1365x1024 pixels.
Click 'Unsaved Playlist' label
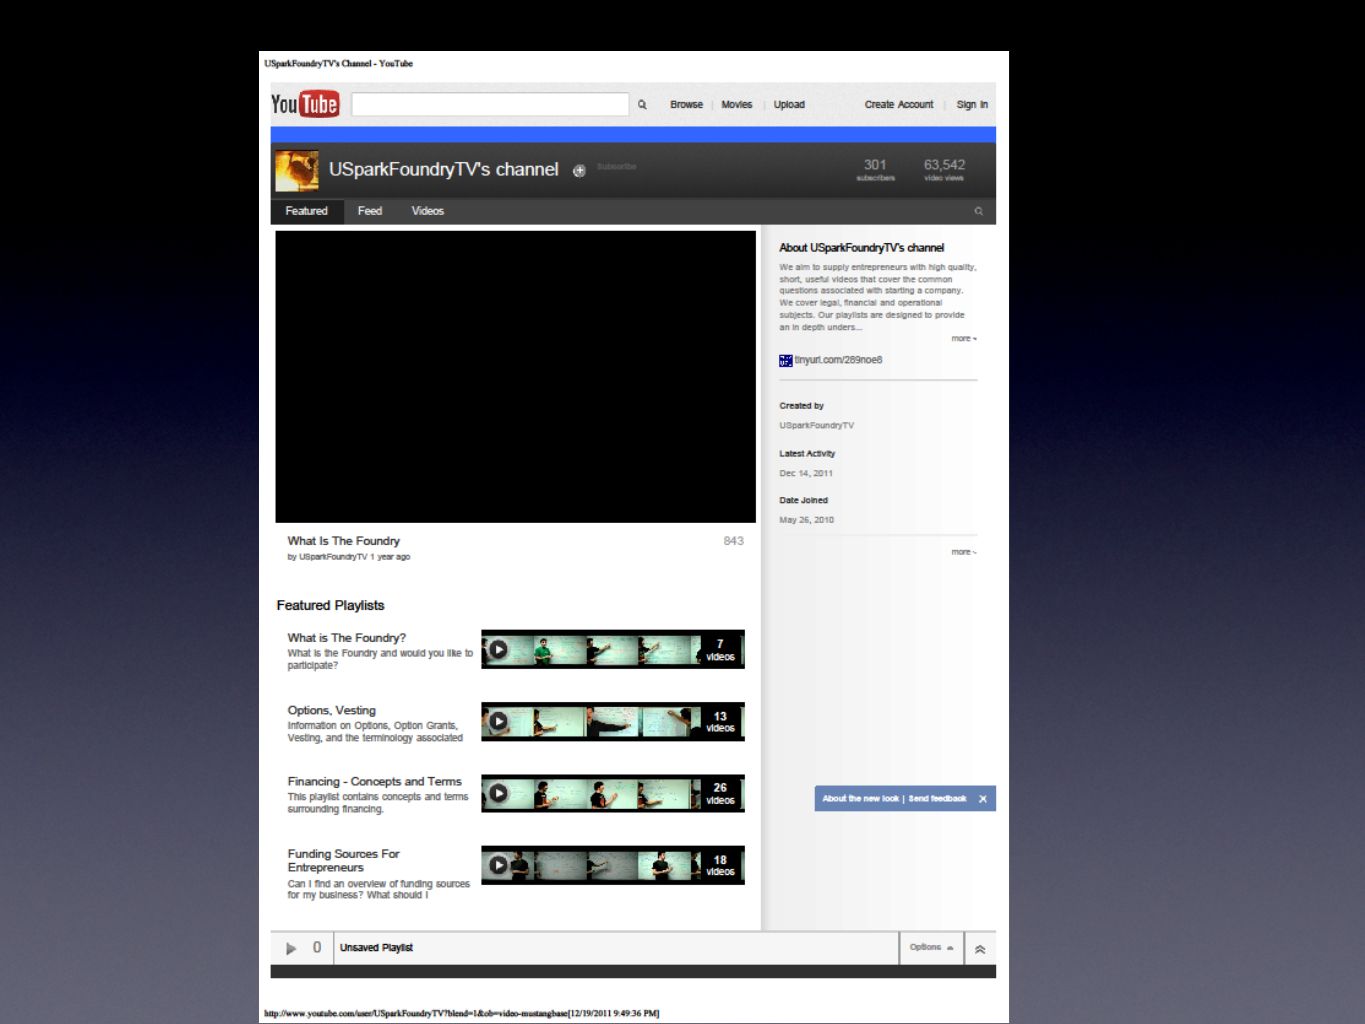376,948
